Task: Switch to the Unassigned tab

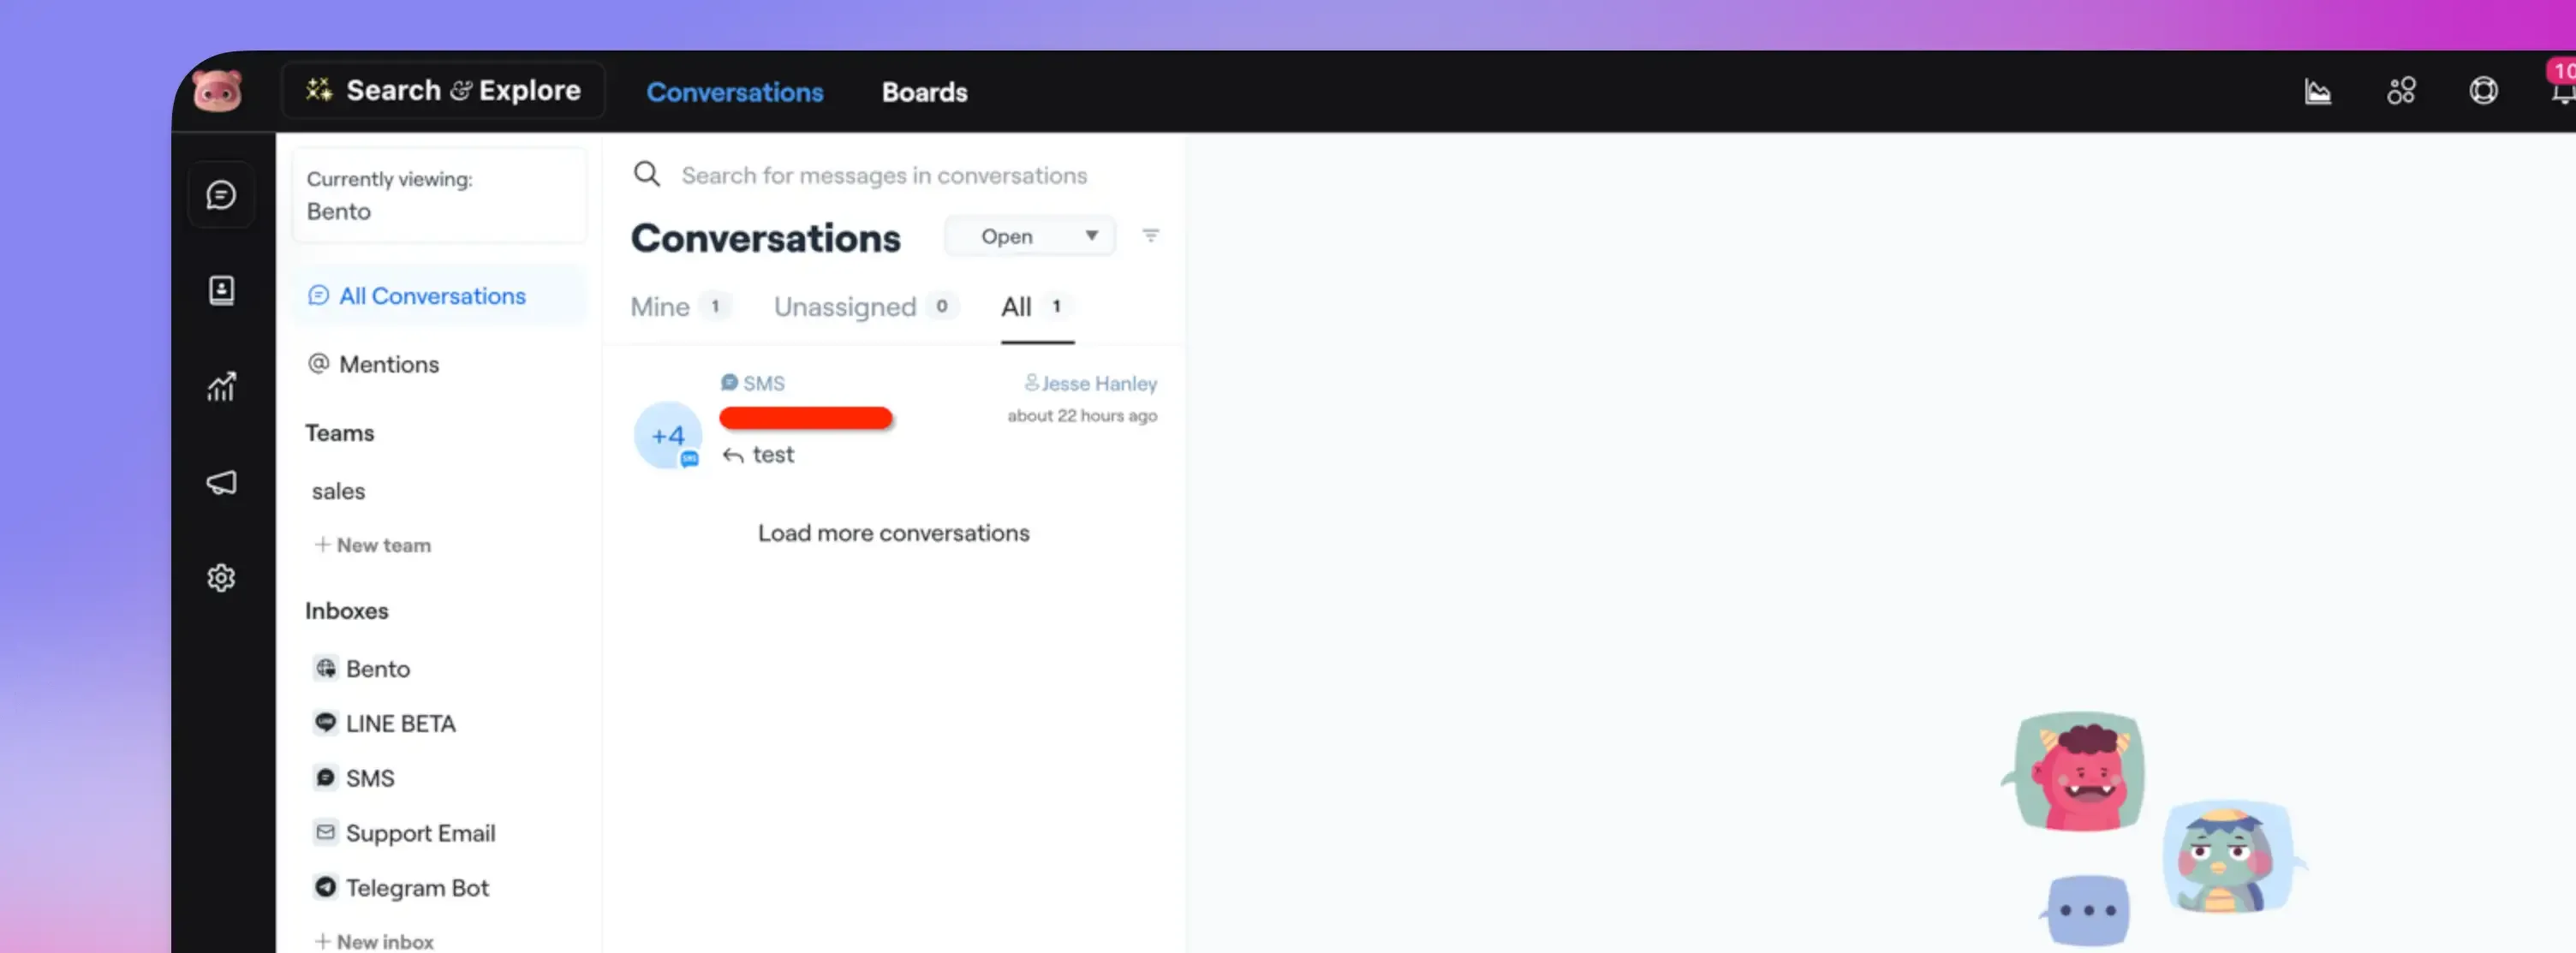Action: click(846, 307)
